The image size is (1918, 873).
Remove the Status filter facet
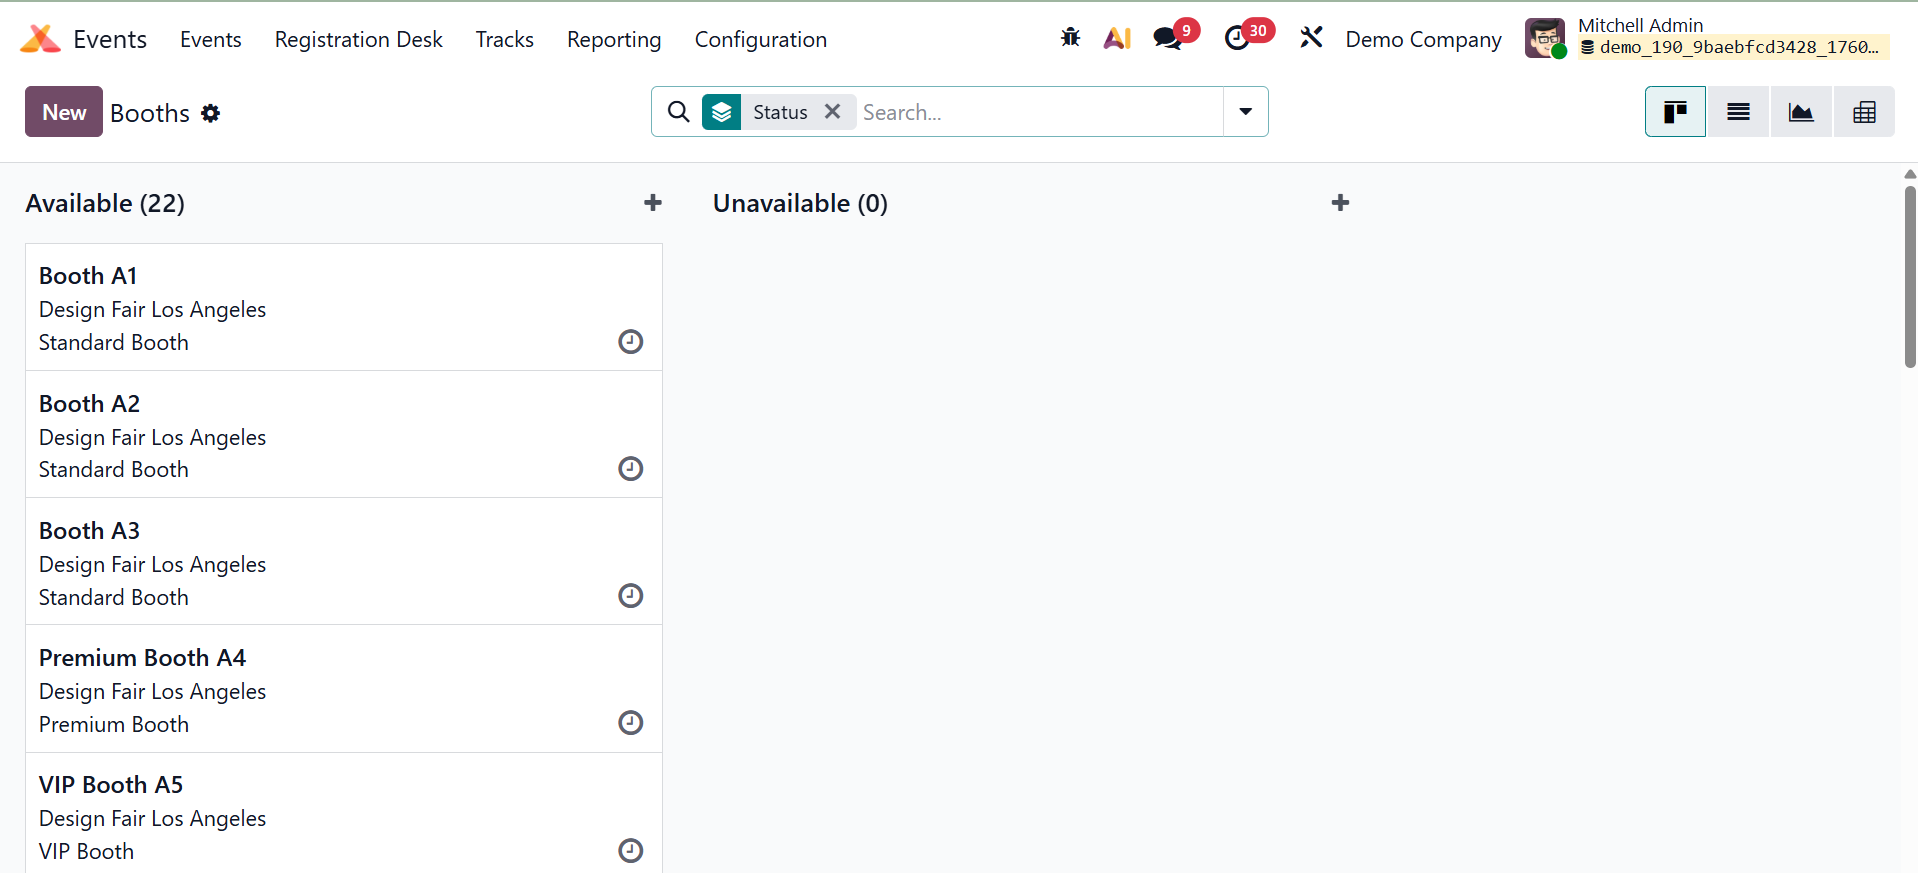(832, 112)
